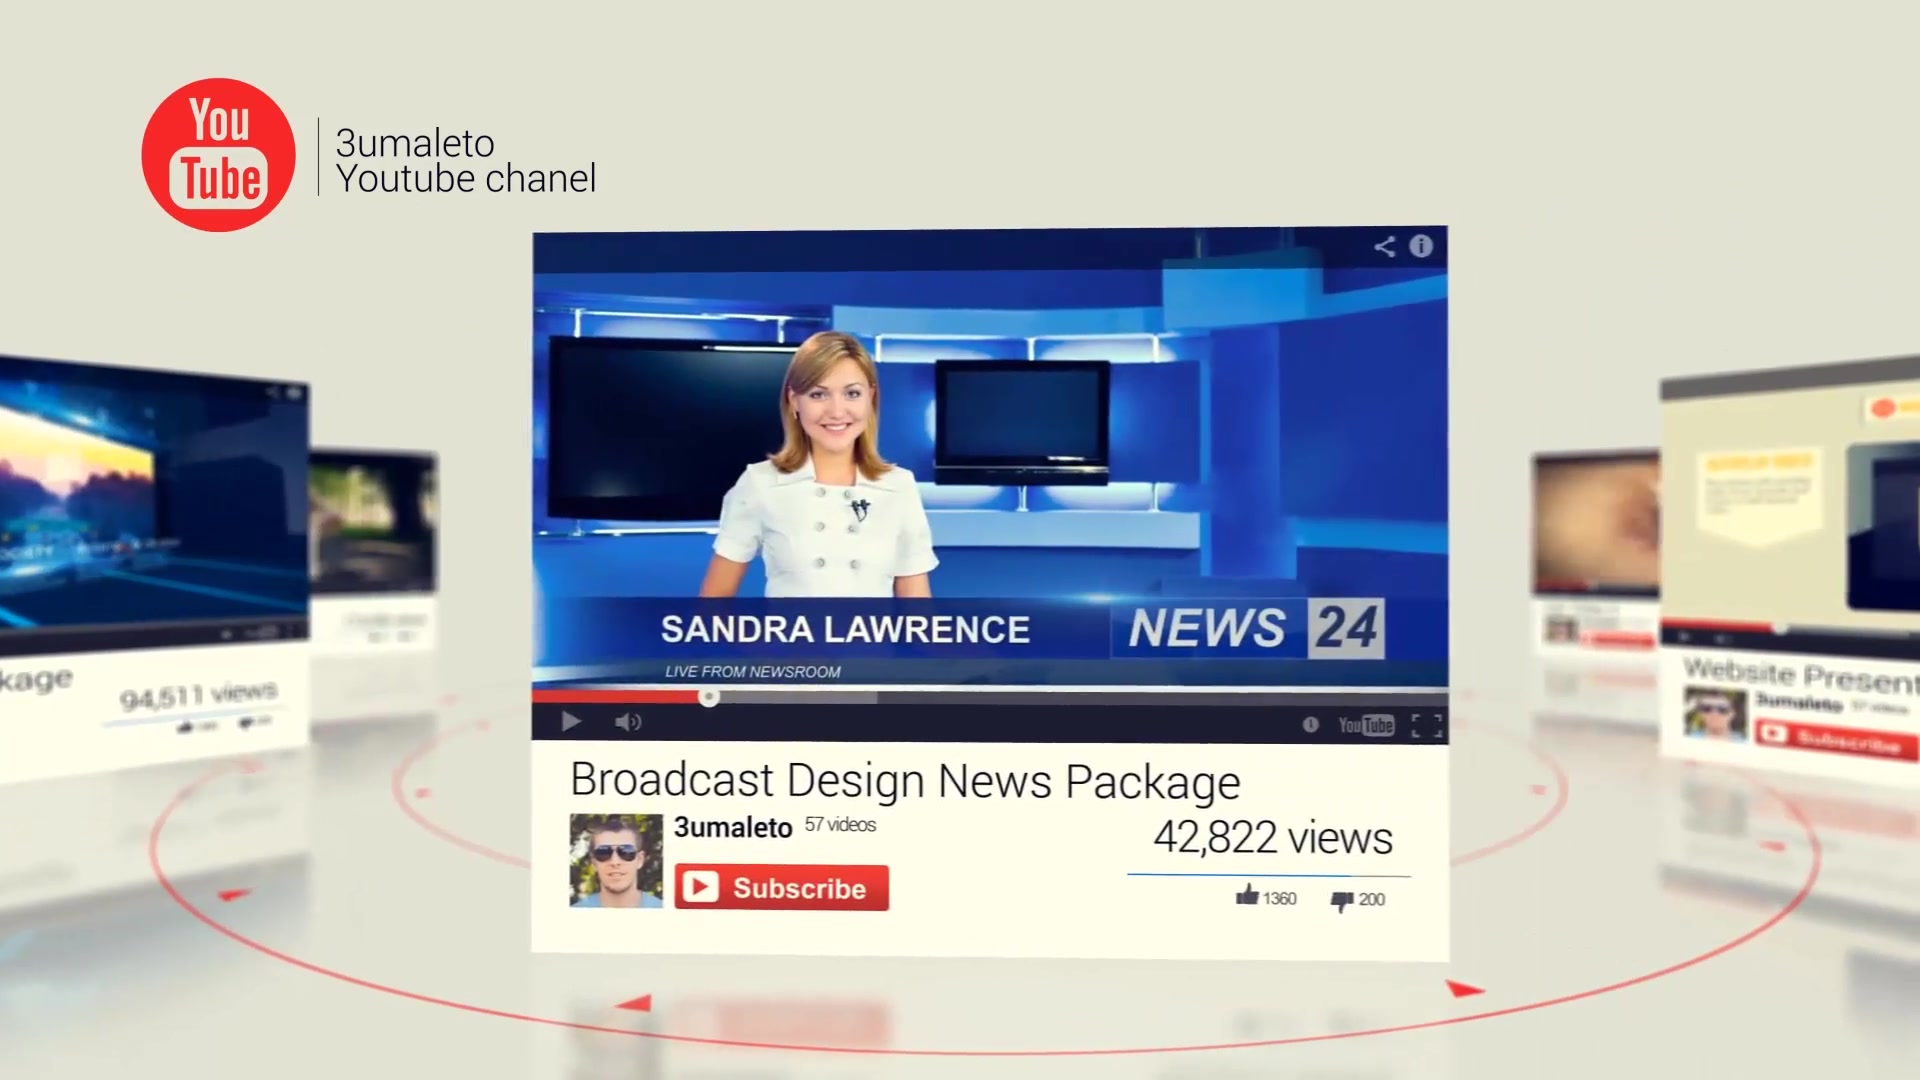Image resolution: width=1920 pixels, height=1080 pixels.
Task: Move the video progress bar scrubber
Action: pyautogui.click(x=708, y=697)
